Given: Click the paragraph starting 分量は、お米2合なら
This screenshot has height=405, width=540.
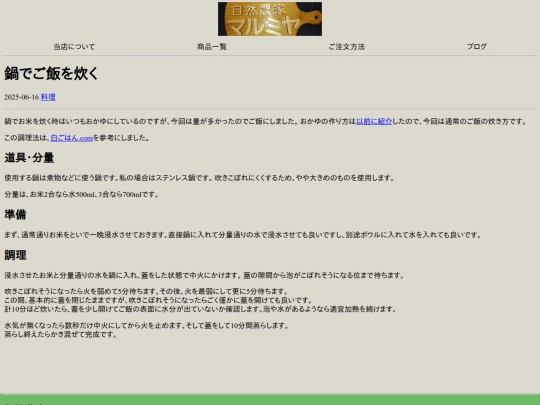Looking at the screenshot, I should point(81,195).
